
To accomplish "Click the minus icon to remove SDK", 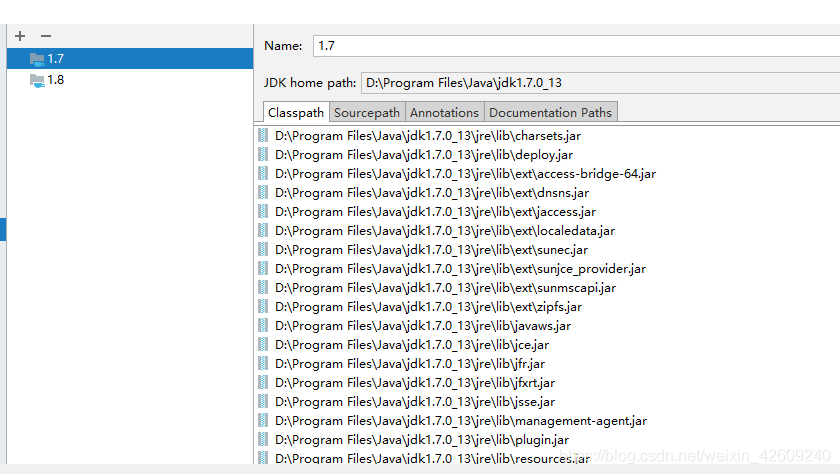I will (46, 36).
